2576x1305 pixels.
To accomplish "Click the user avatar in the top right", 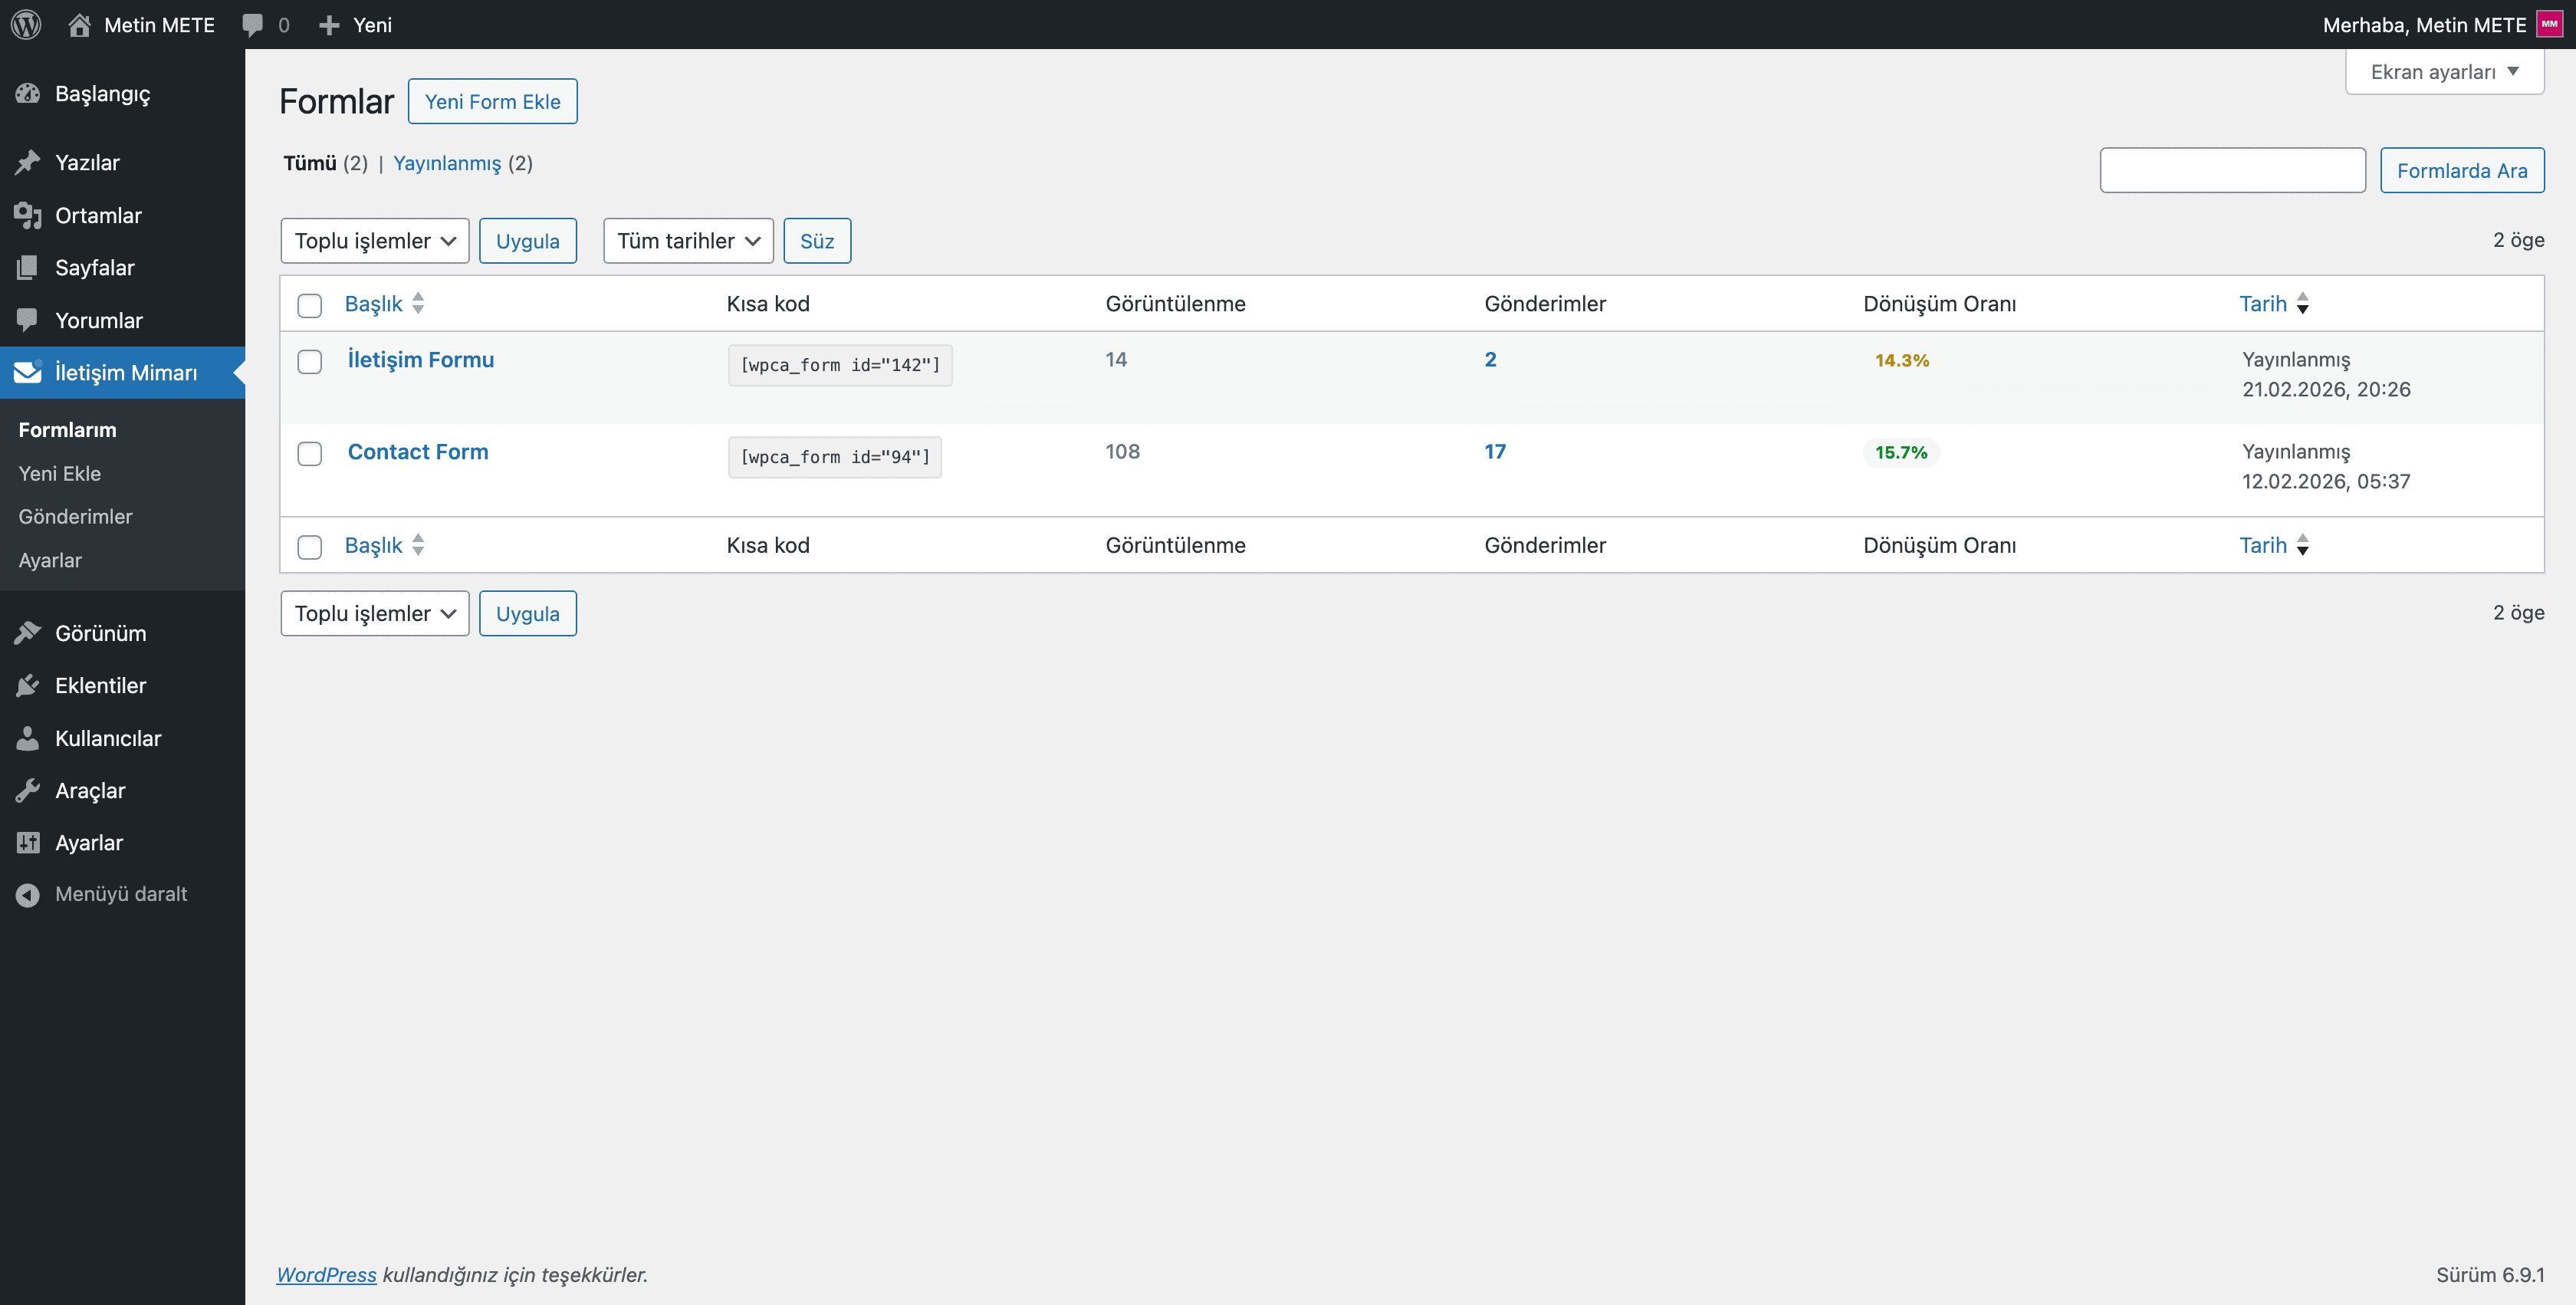I will 2549,24.
